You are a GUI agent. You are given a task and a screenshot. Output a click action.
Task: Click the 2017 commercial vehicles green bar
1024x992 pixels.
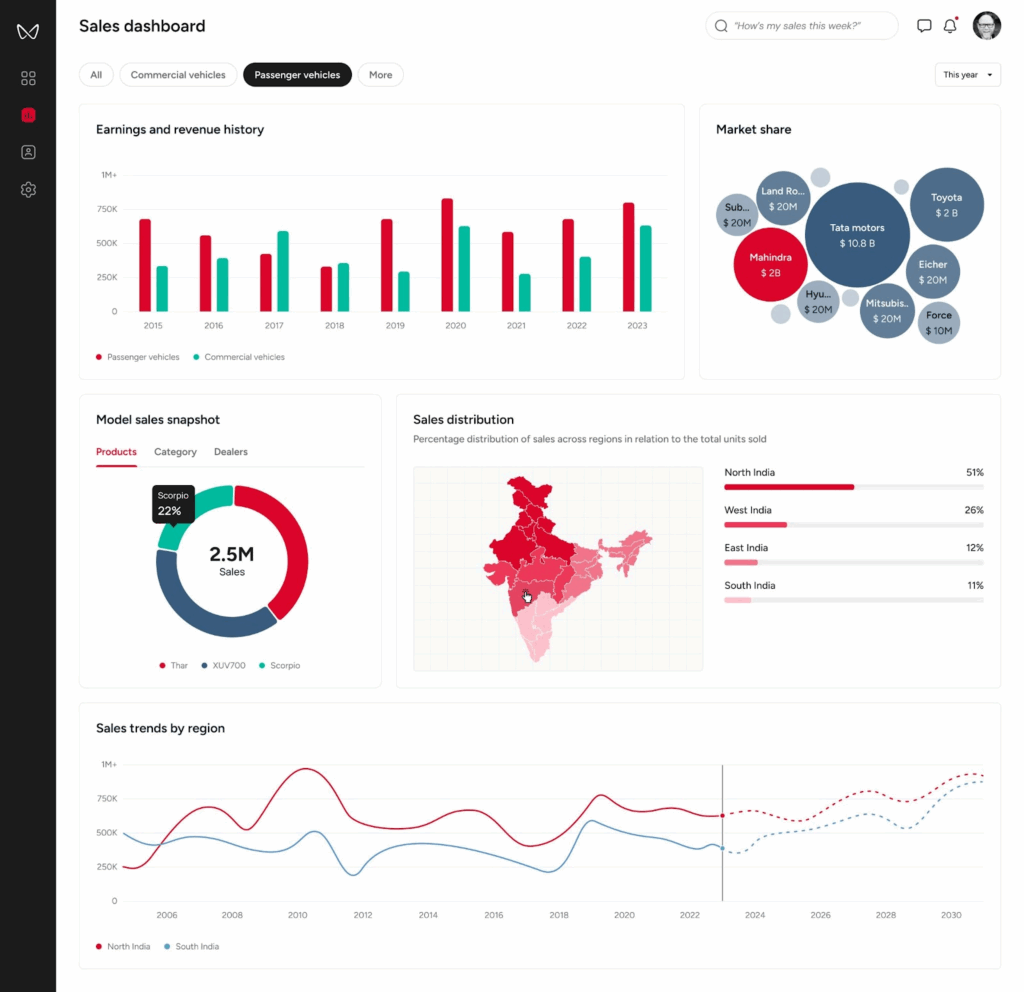(283, 271)
